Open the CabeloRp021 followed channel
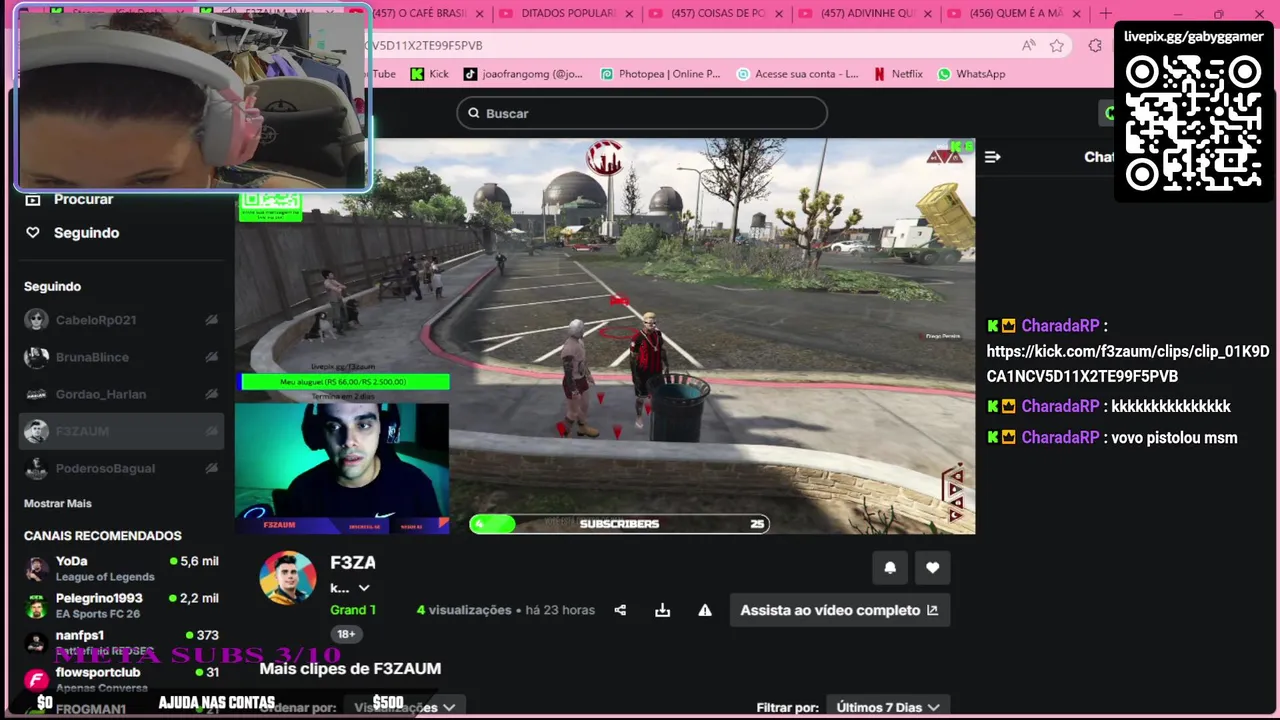Screen dimensions: 1280x720 pyautogui.click(x=121, y=320)
